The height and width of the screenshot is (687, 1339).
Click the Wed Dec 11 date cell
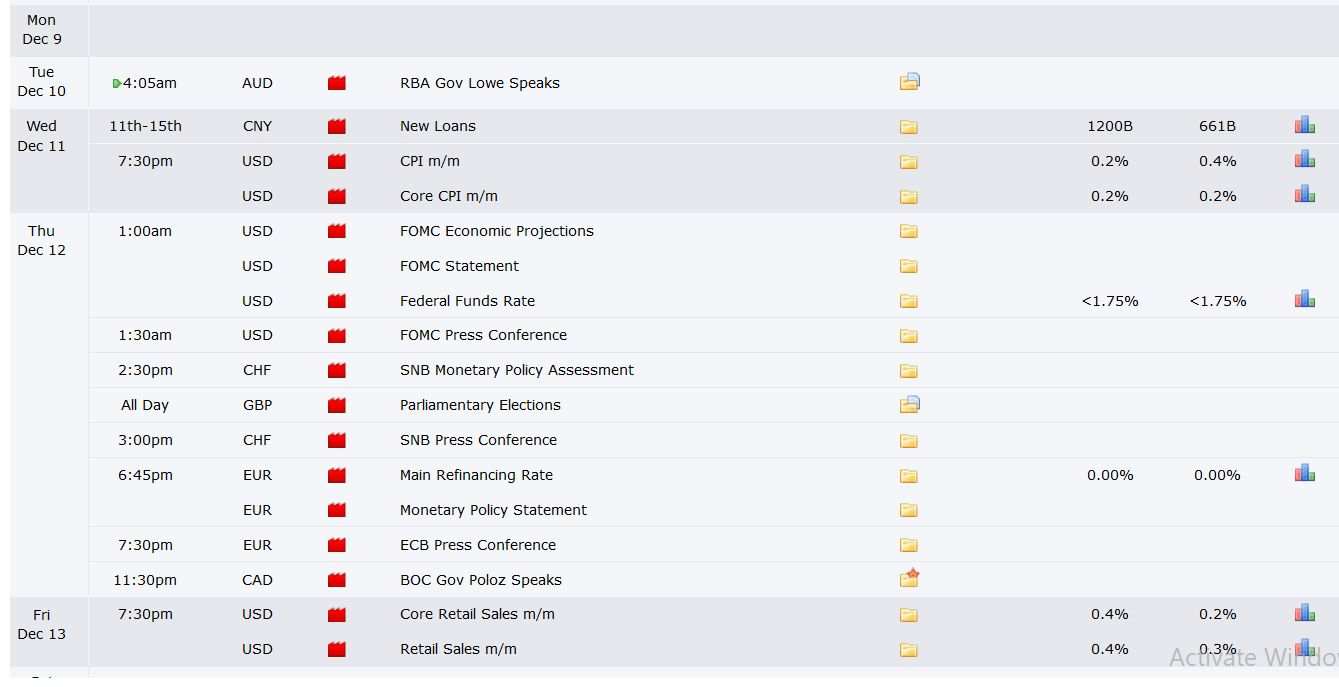(x=42, y=136)
